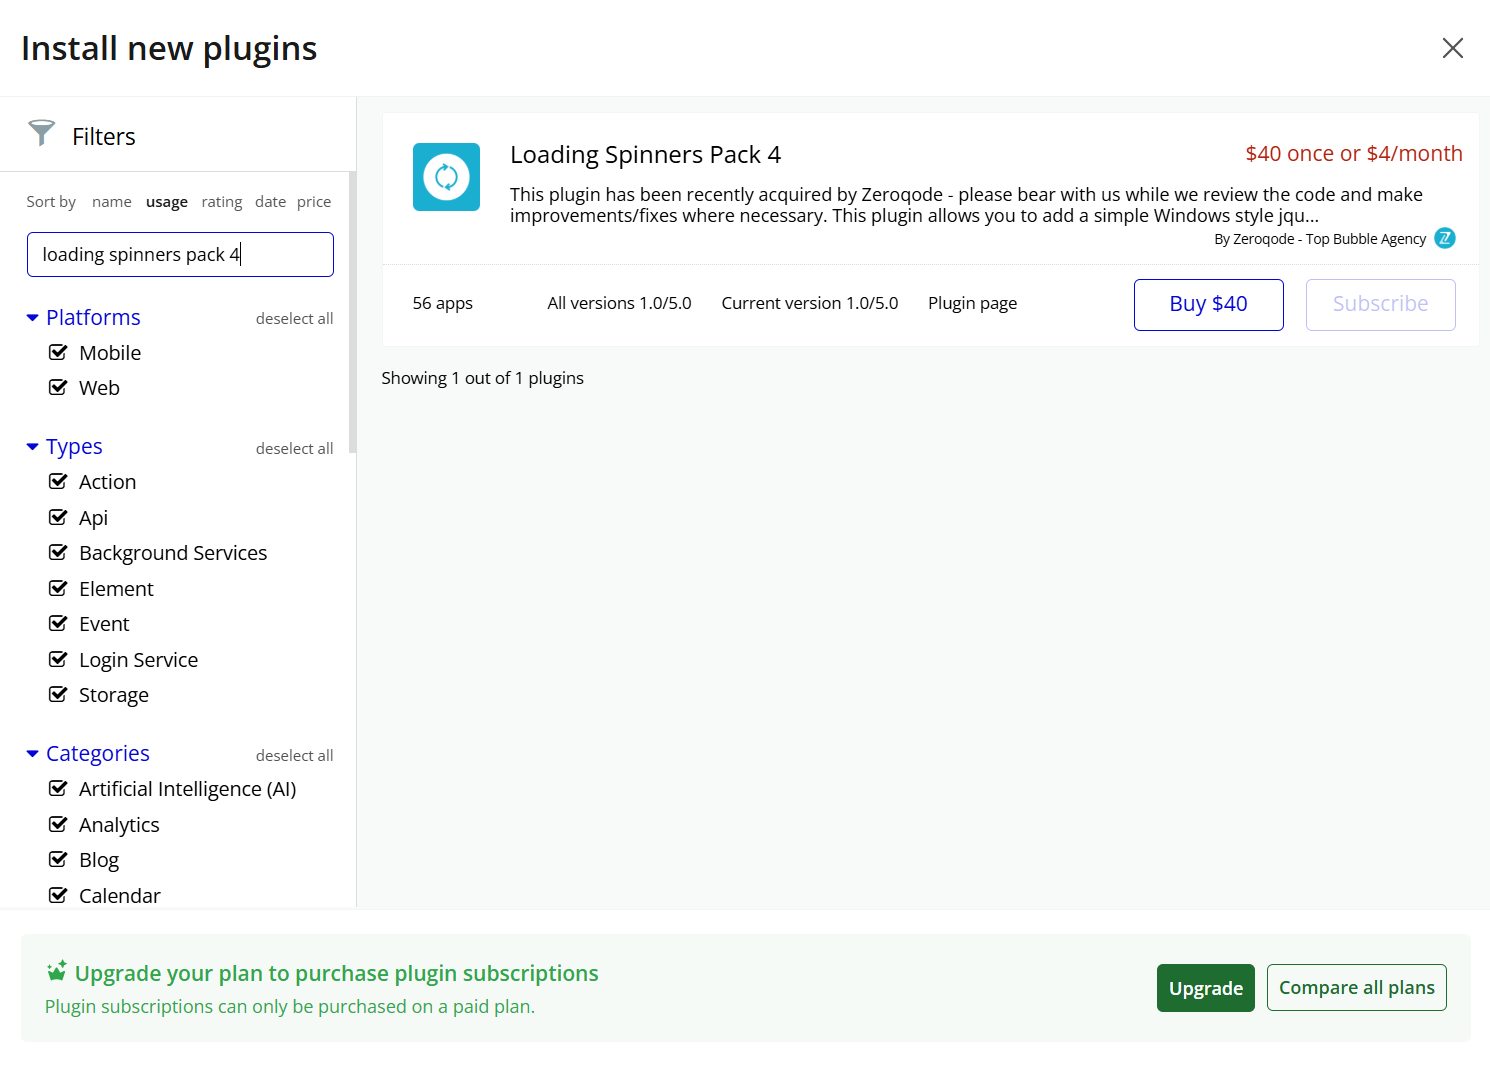This screenshot has width=1490, height=1066.
Task: Click the filters panel vertical scrollbar
Action: (352, 312)
